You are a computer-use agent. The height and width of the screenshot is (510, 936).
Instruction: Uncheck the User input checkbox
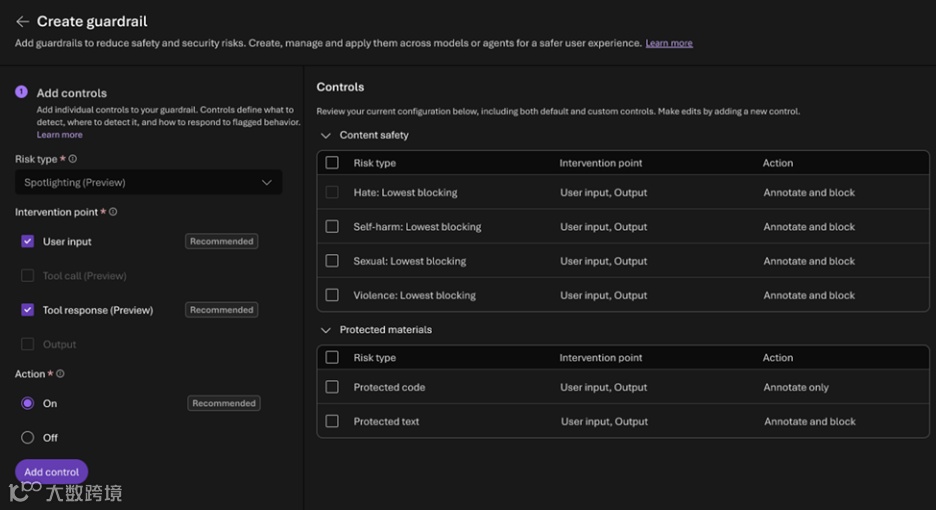pyautogui.click(x=28, y=241)
